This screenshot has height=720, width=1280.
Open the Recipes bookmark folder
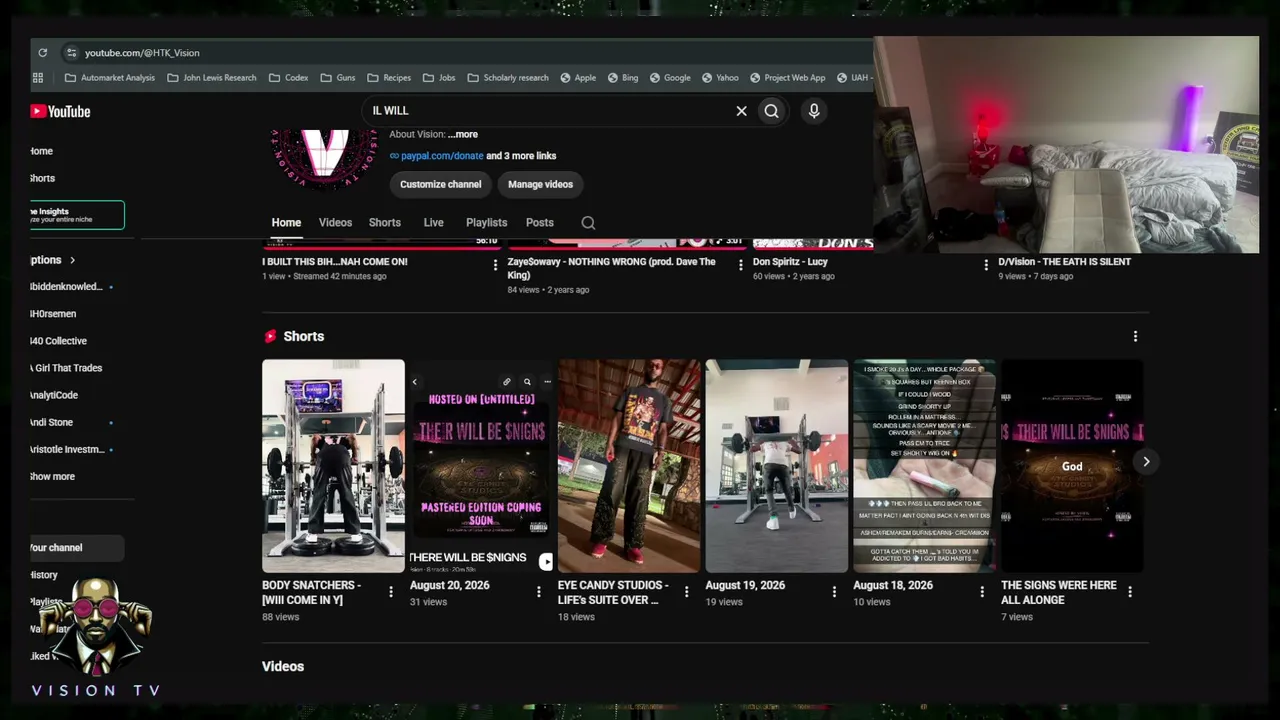(388, 78)
